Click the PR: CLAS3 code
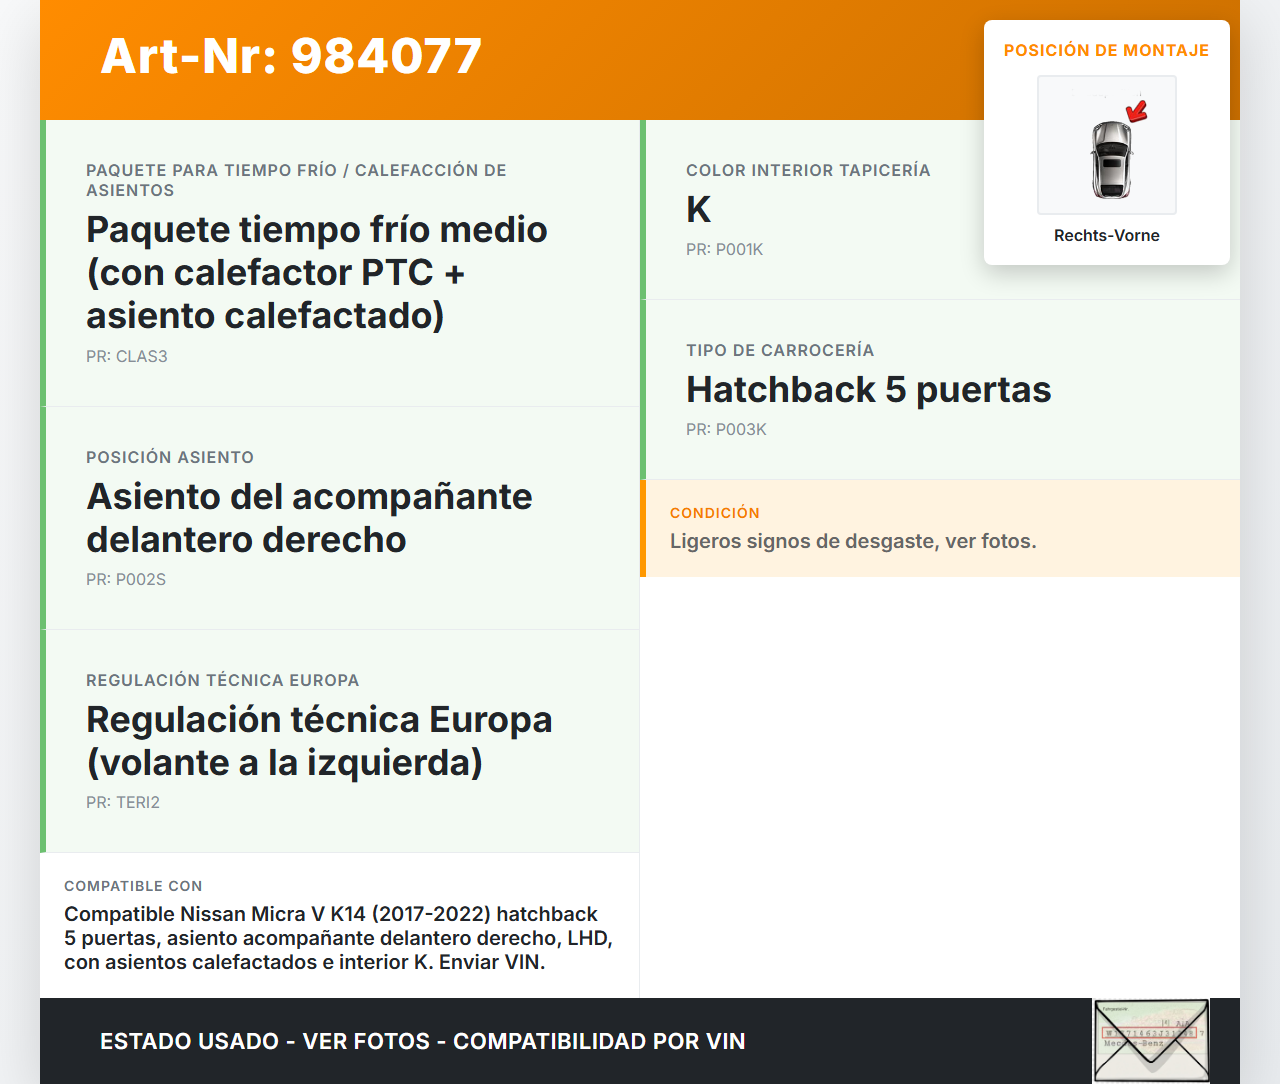This screenshot has height=1085, width=1280. pos(127,356)
